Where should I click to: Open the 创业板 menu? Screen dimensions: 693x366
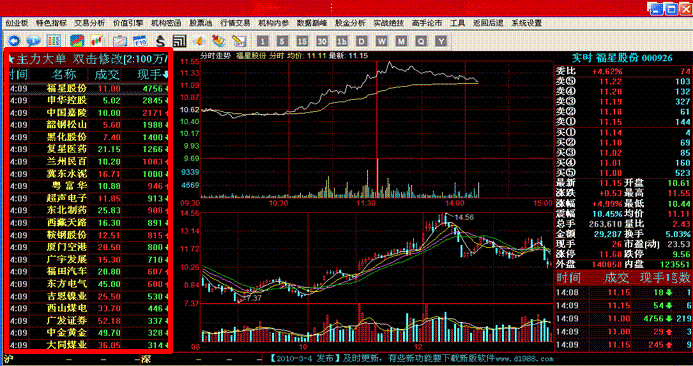tap(17, 23)
